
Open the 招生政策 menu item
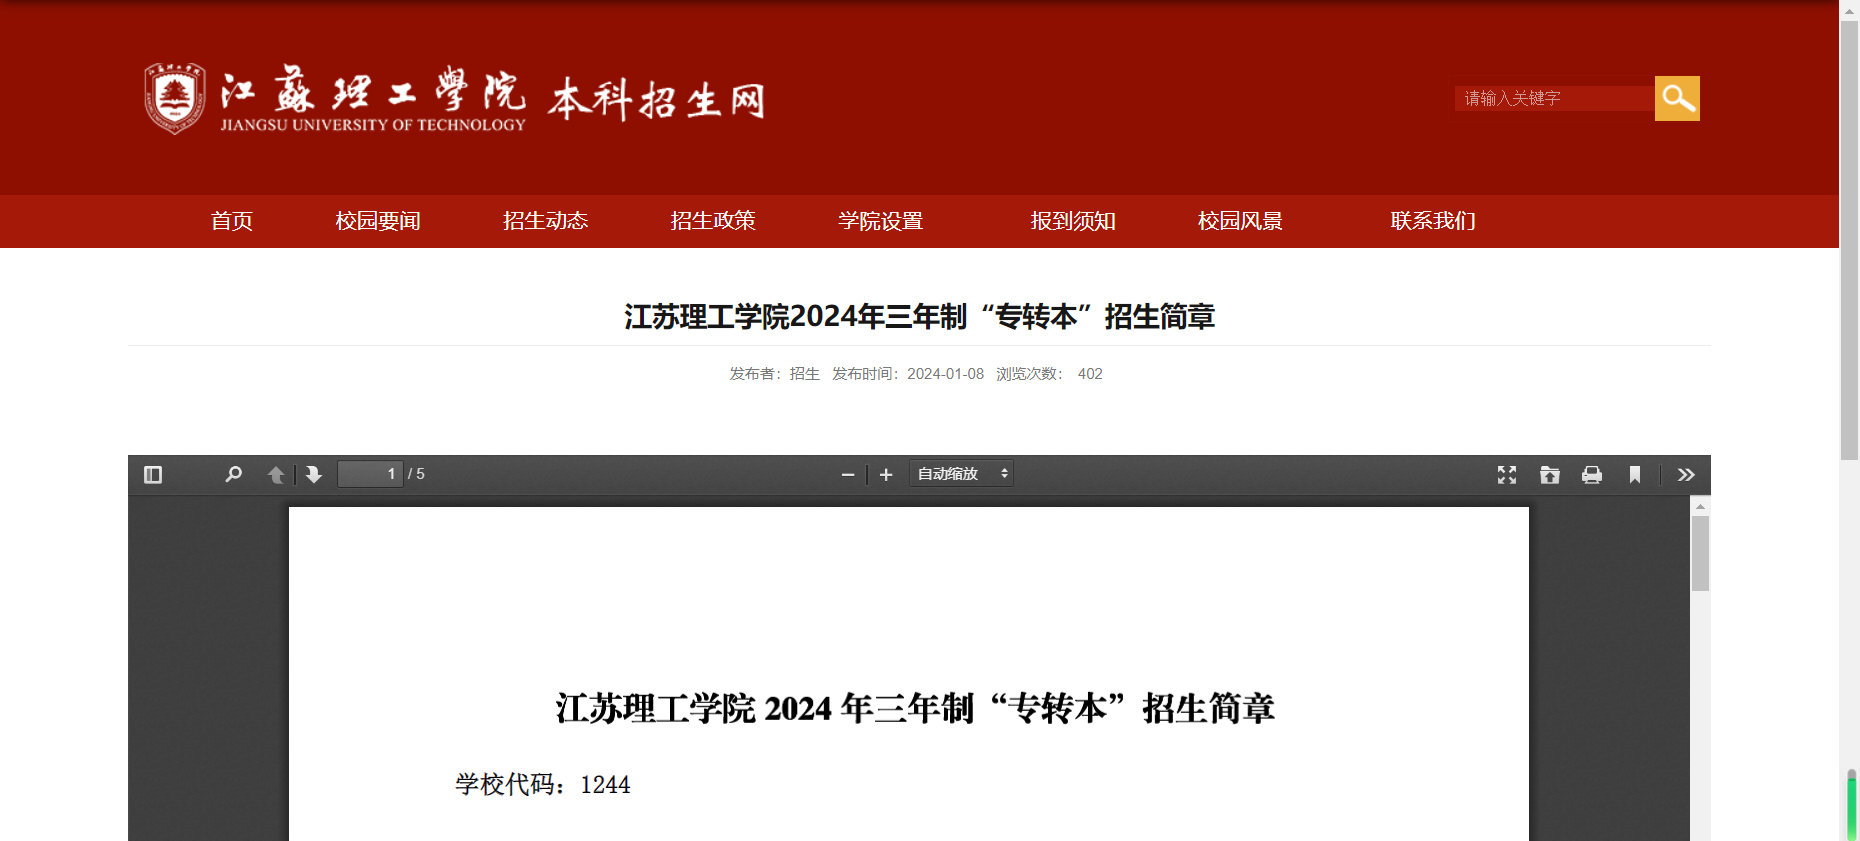click(x=713, y=221)
